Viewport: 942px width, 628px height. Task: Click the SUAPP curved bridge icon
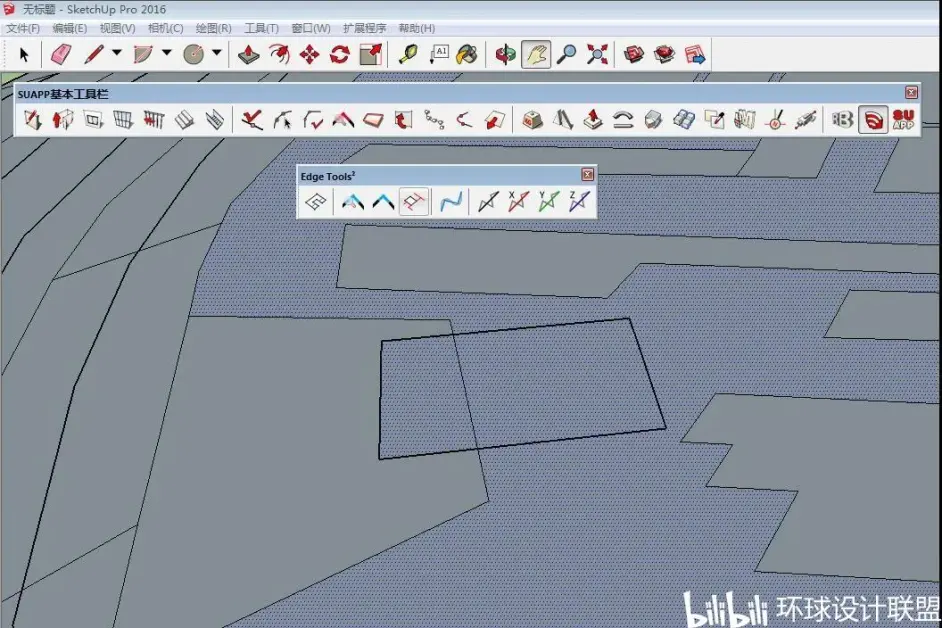tap(623, 120)
